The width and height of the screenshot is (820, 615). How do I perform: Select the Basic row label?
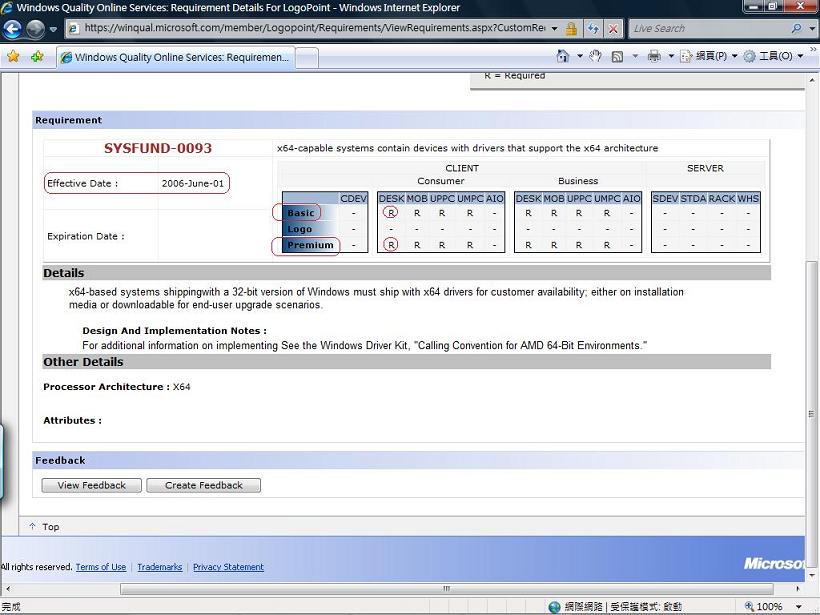(x=301, y=213)
